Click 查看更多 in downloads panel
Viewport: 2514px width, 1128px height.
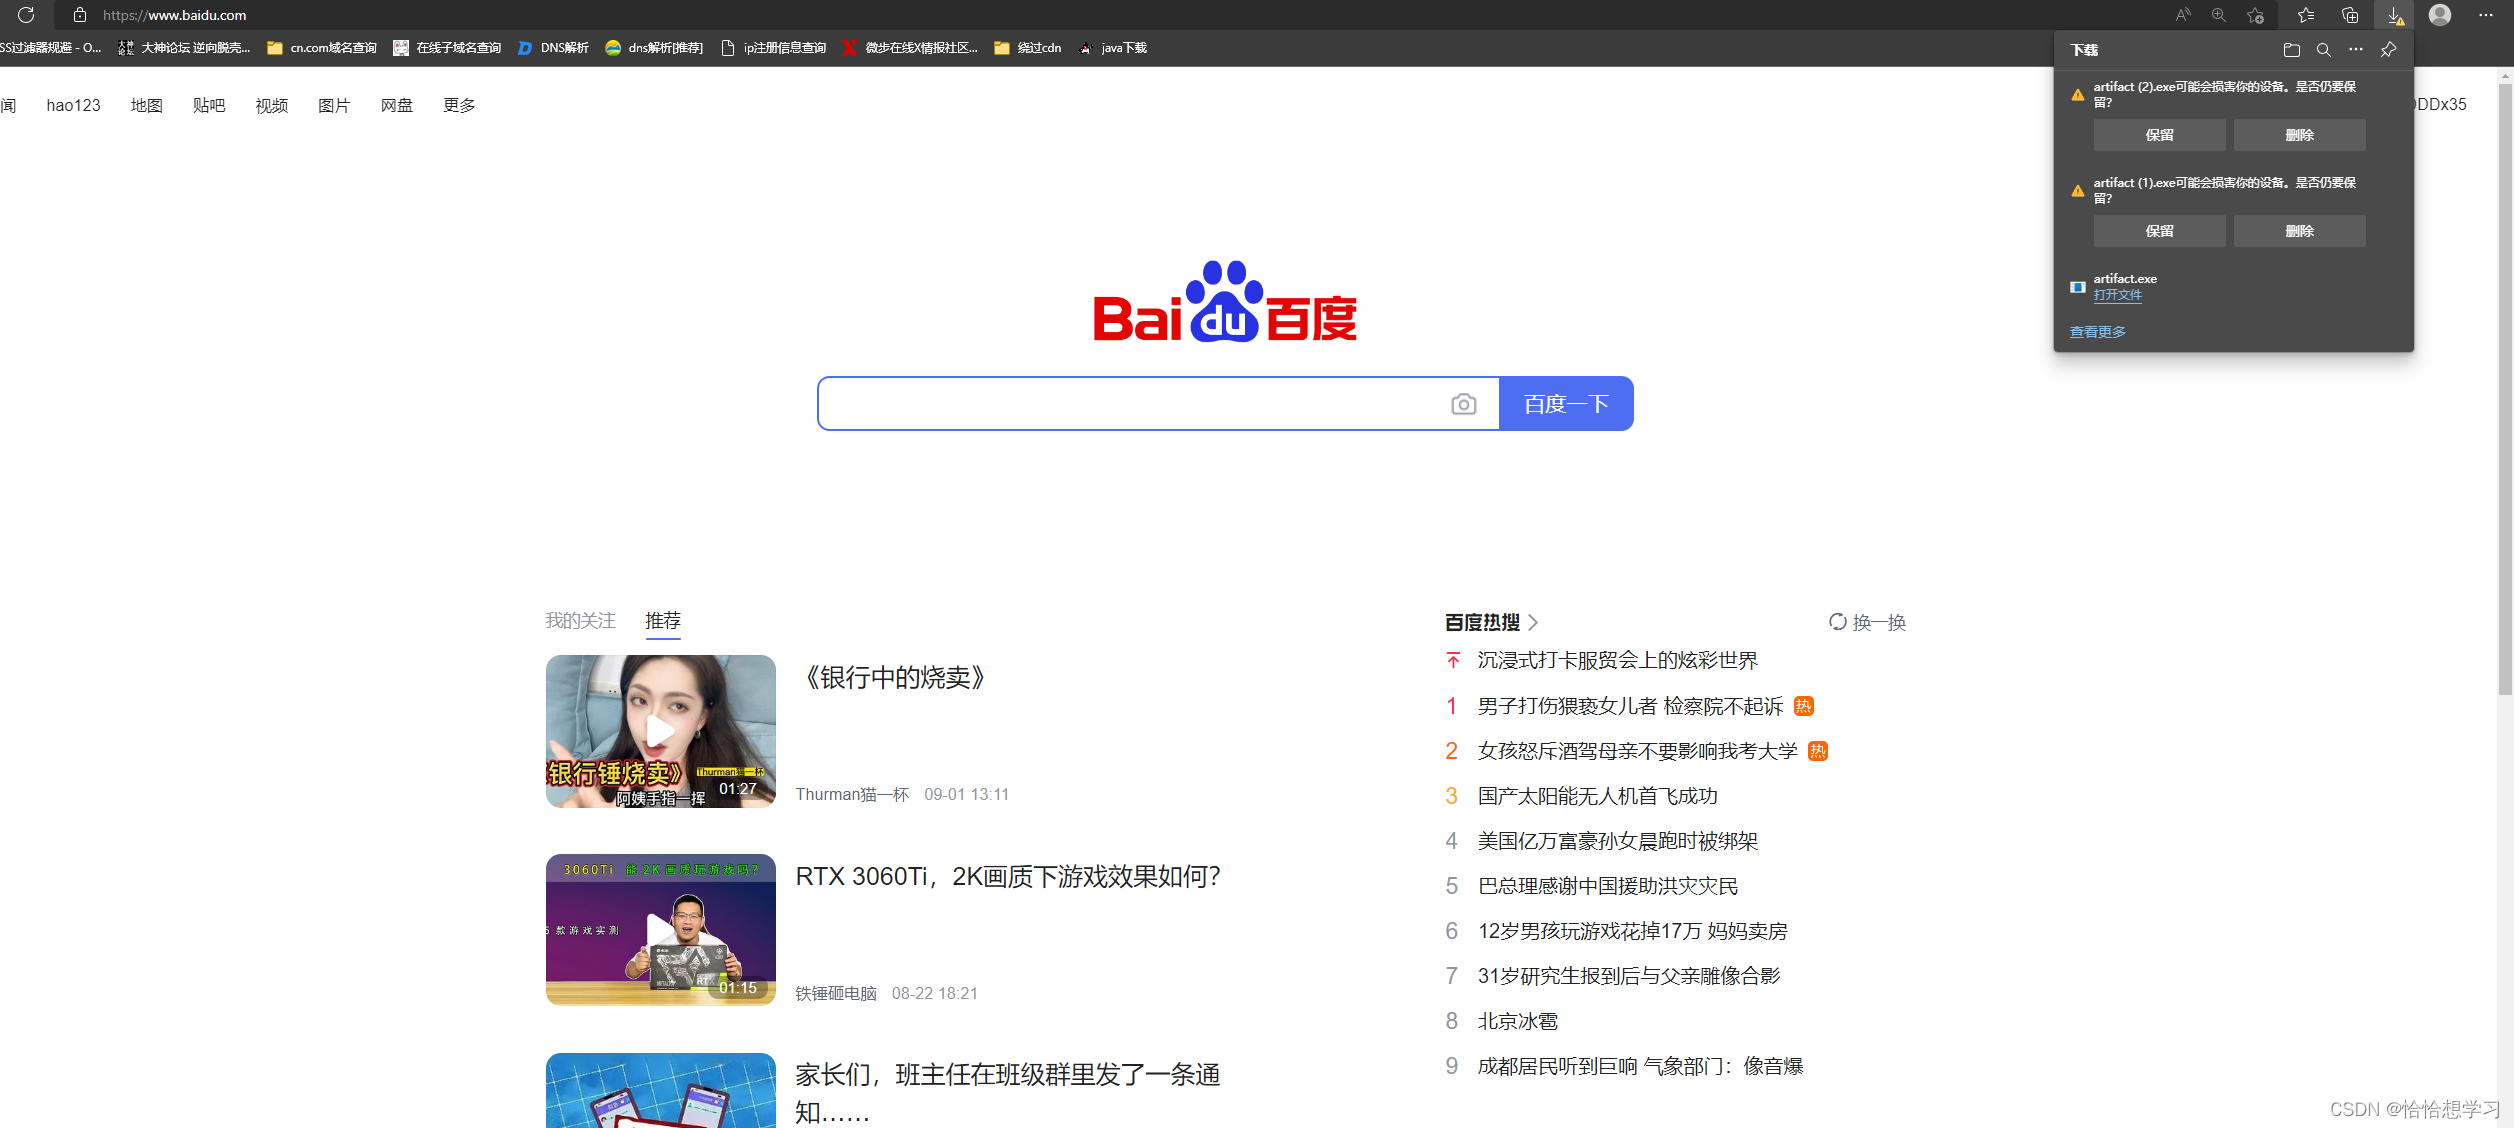(2097, 332)
